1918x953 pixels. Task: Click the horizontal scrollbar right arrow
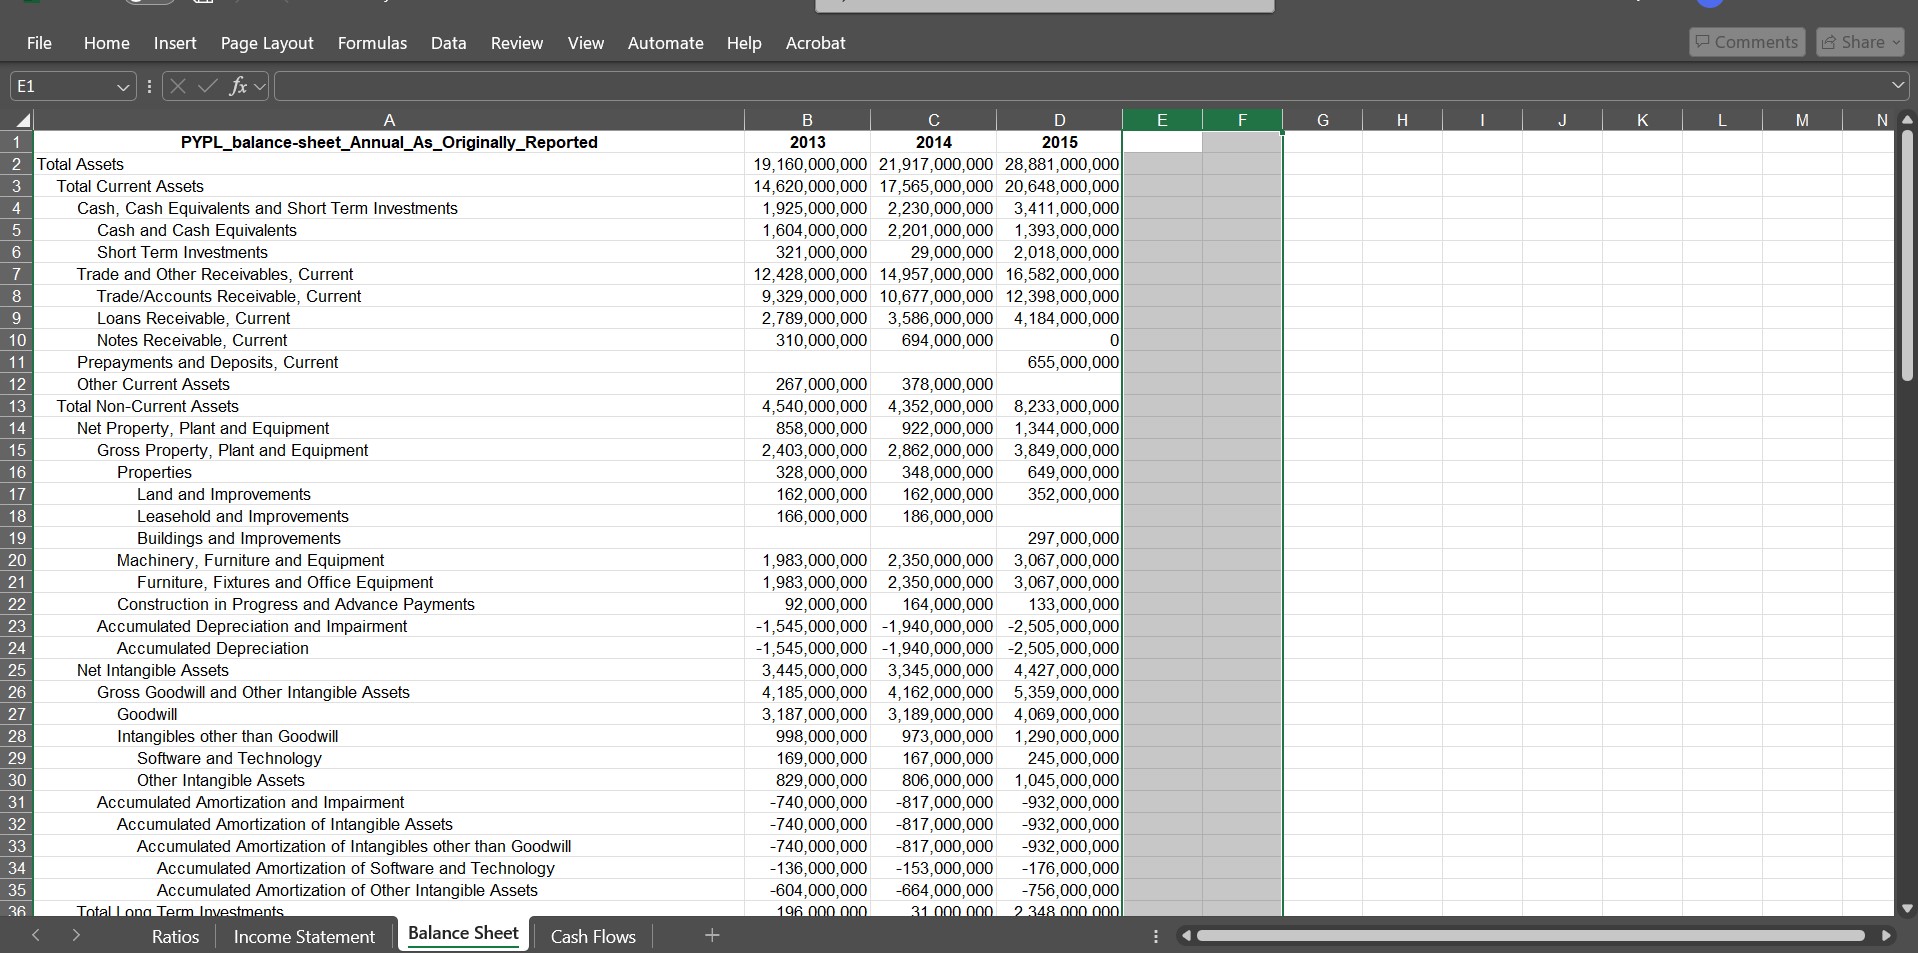click(x=1886, y=936)
